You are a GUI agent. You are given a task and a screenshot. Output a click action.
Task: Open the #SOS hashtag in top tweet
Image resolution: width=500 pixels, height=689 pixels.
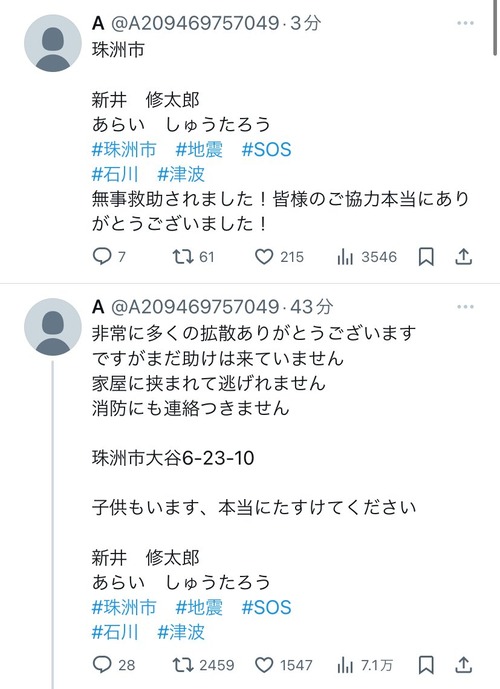(x=266, y=150)
